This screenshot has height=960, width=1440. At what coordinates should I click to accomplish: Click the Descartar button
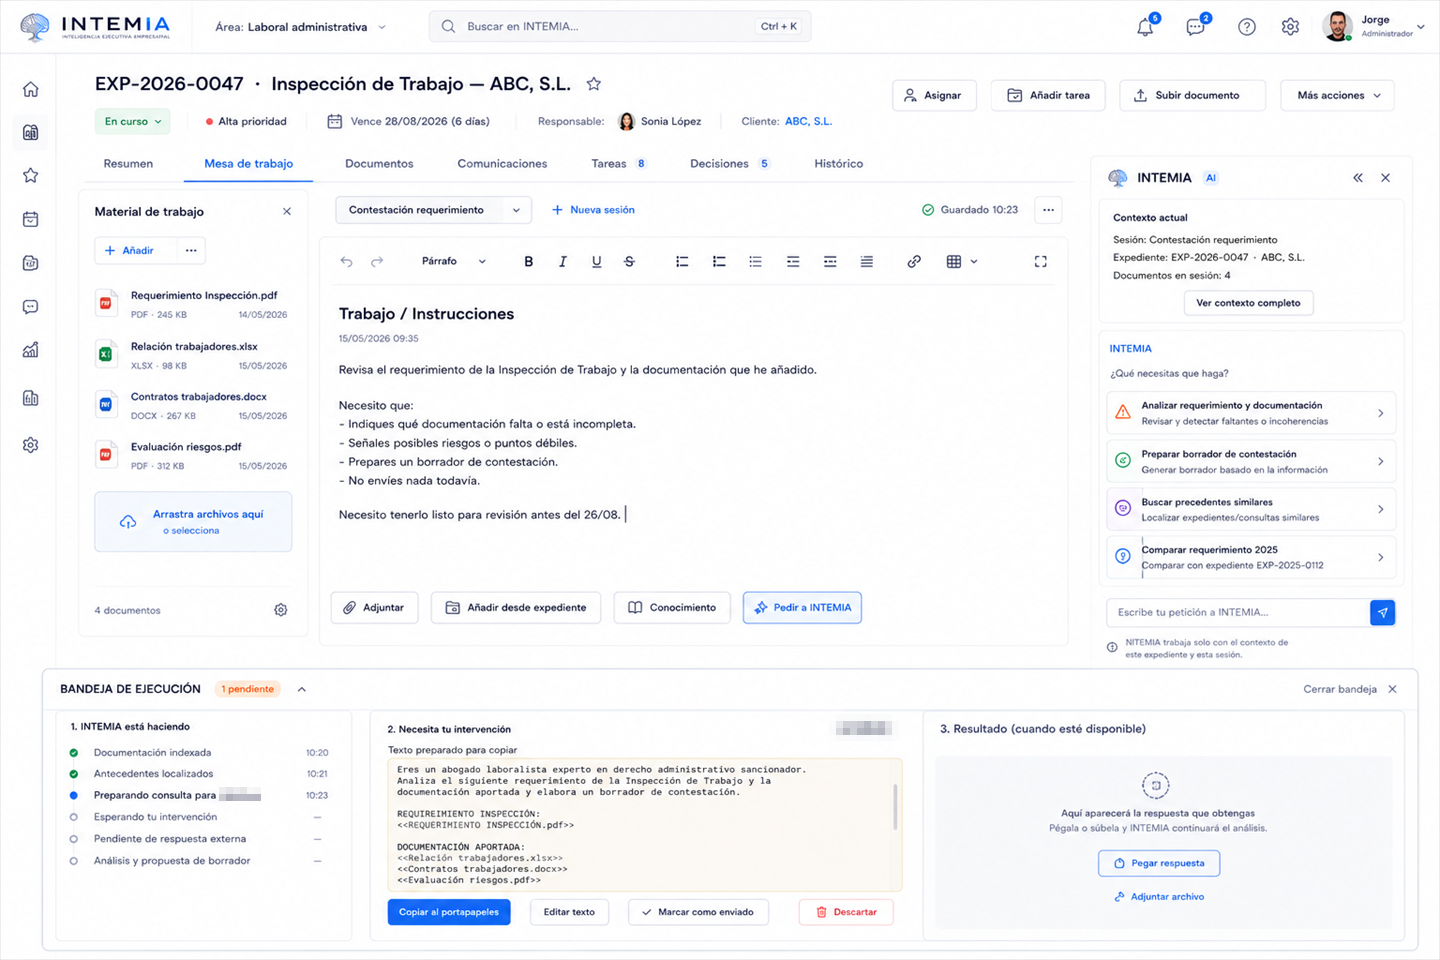[846, 912]
